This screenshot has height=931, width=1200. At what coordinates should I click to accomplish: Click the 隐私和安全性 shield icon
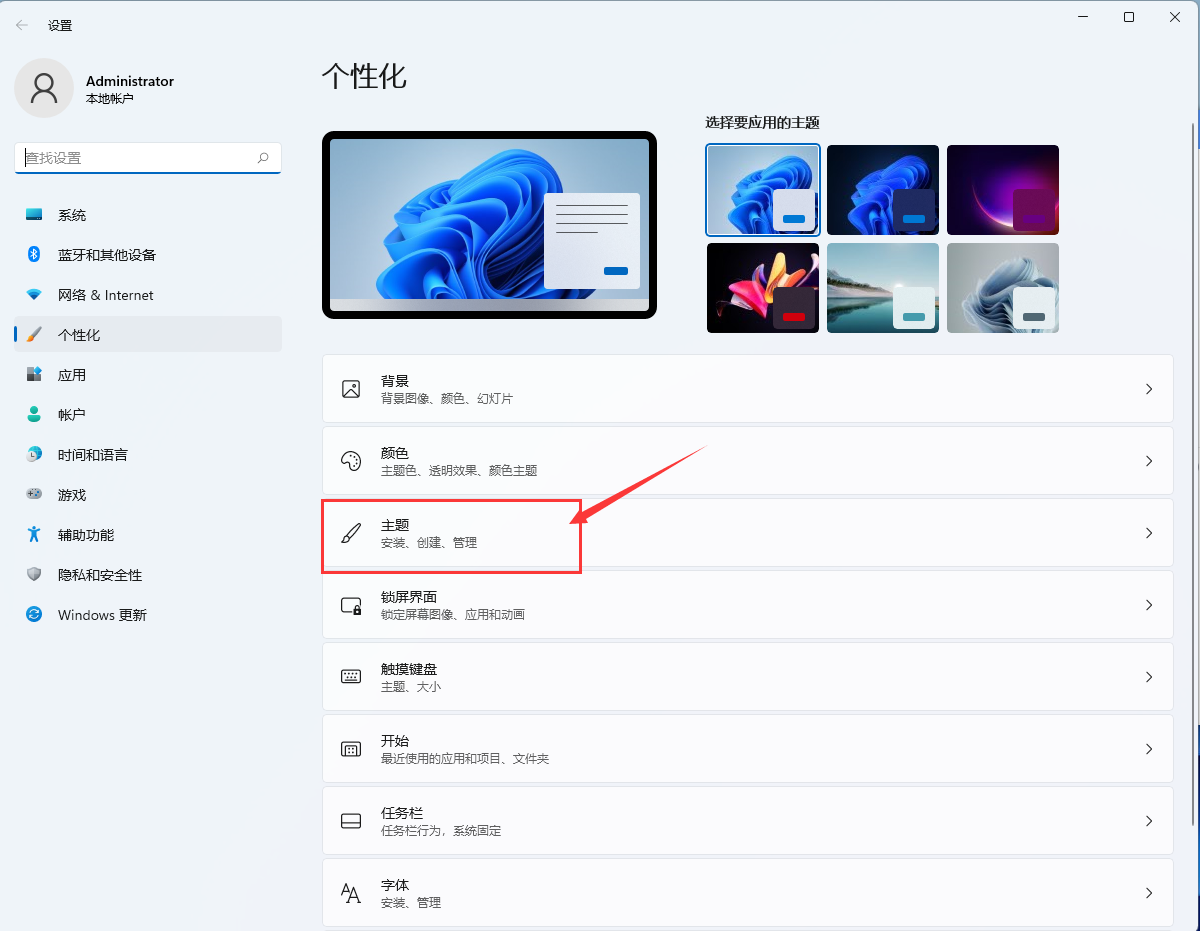pos(34,575)
